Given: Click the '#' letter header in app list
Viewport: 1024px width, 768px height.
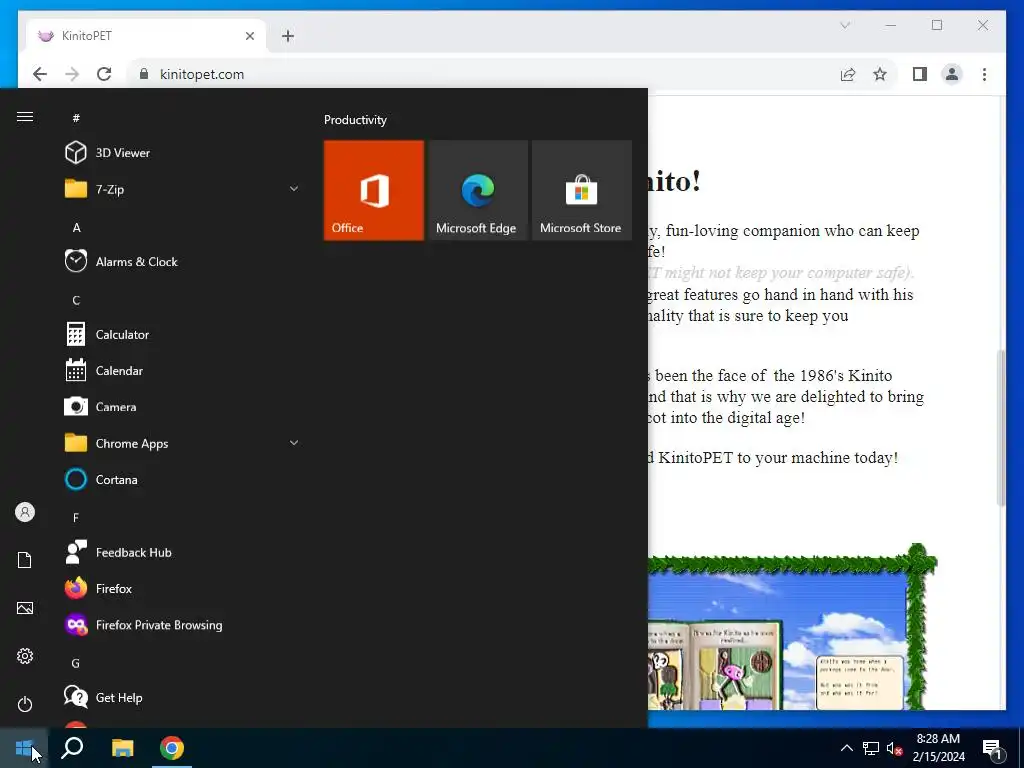Looking at the screenshot, I should coord(76,118).
